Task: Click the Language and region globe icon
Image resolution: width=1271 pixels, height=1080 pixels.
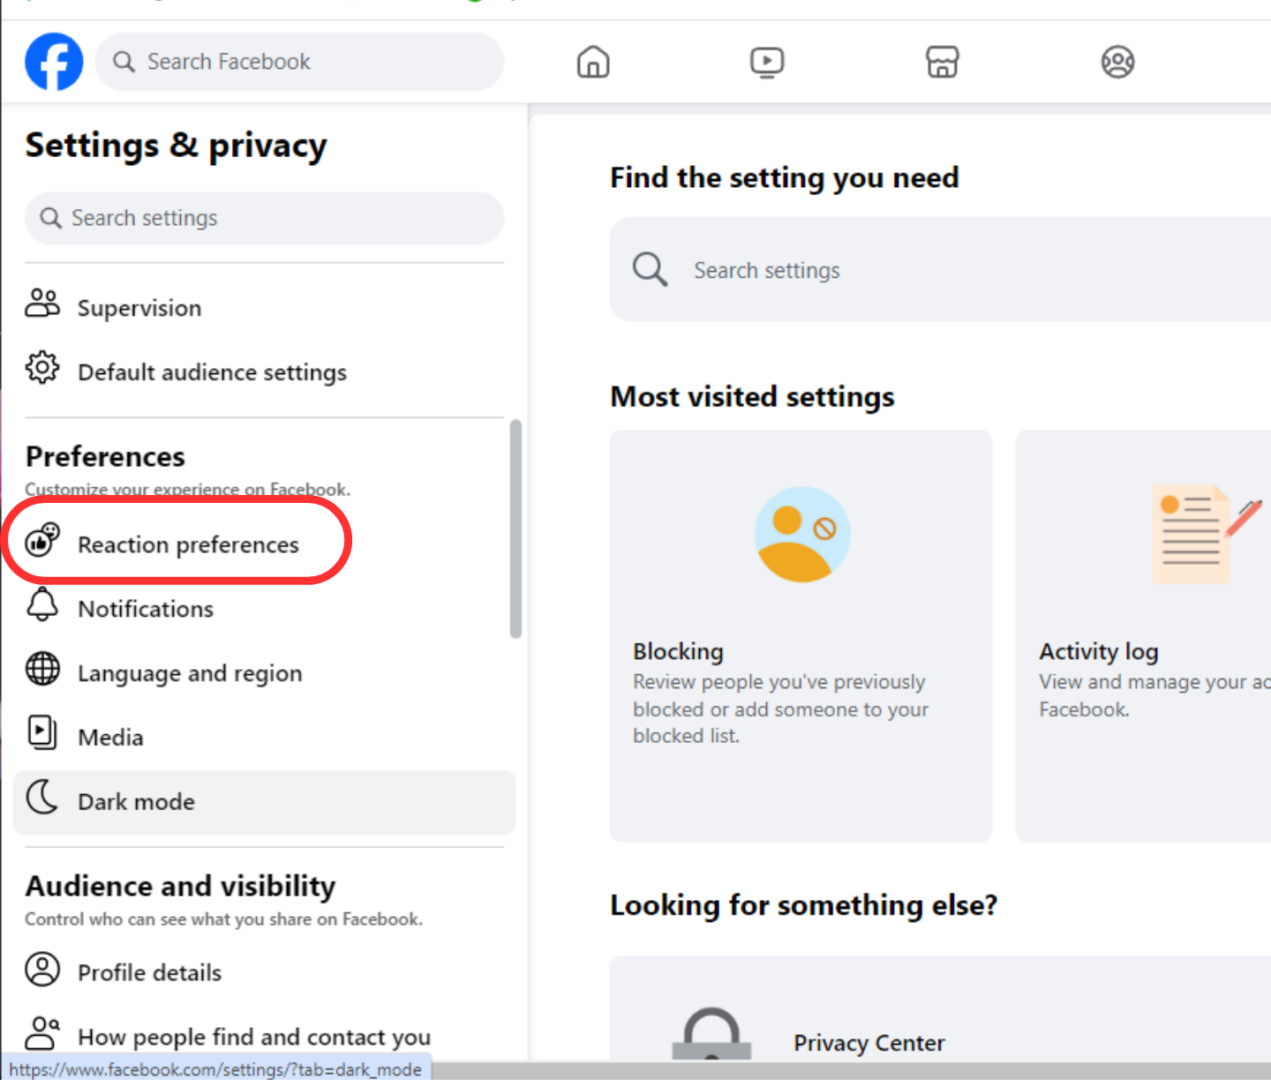Action: [x=42, y=668]
